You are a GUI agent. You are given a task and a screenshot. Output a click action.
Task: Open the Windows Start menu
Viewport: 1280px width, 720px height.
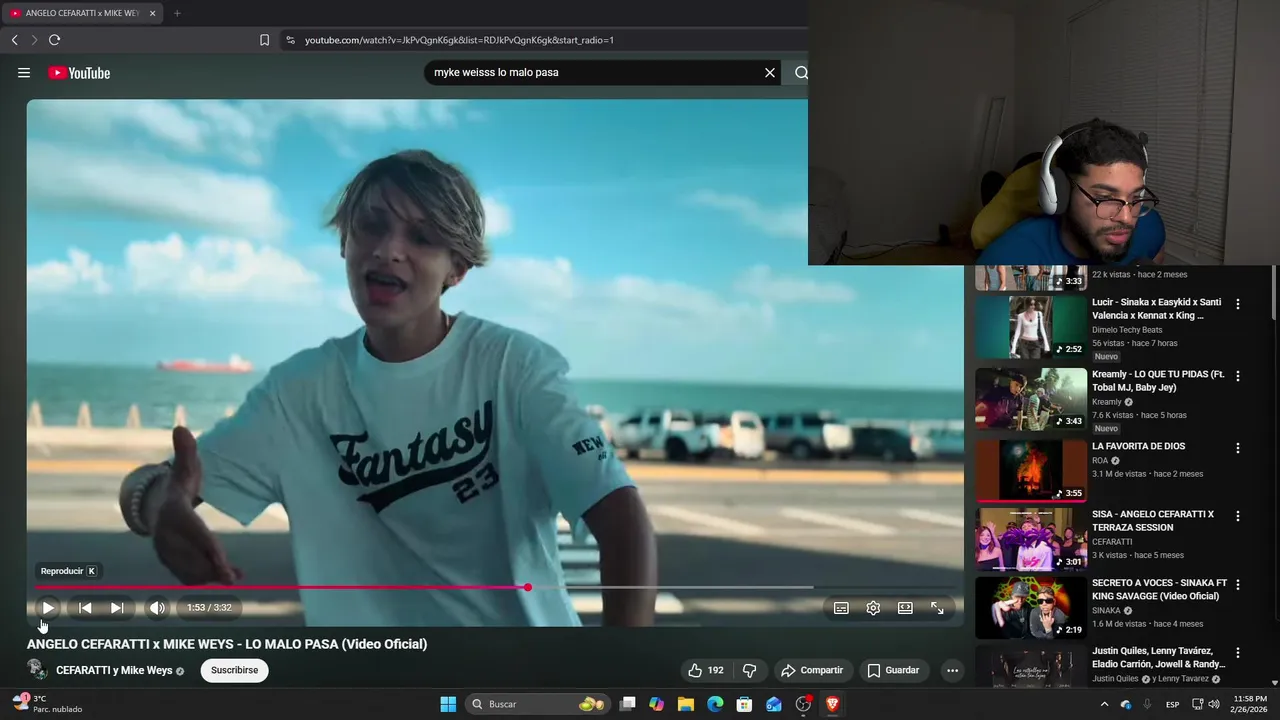click(448, 704)
